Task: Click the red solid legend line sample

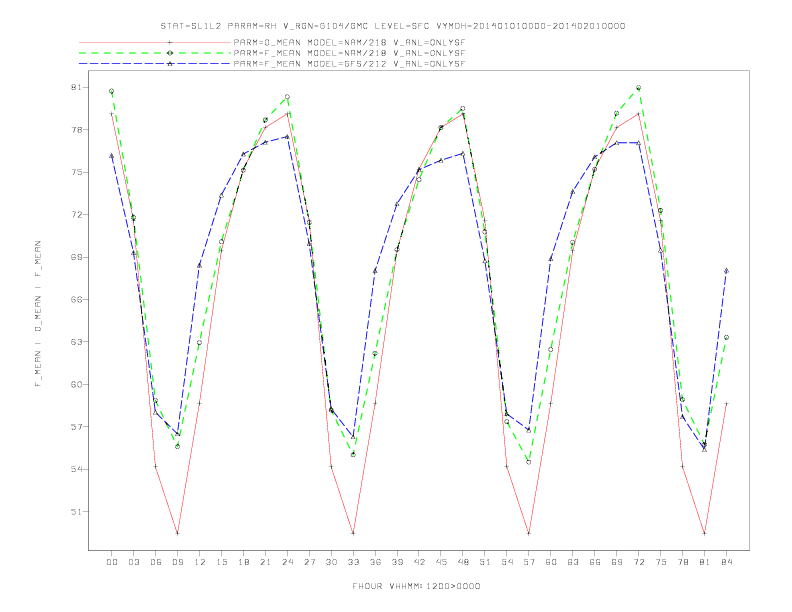Action: [155, 42]
